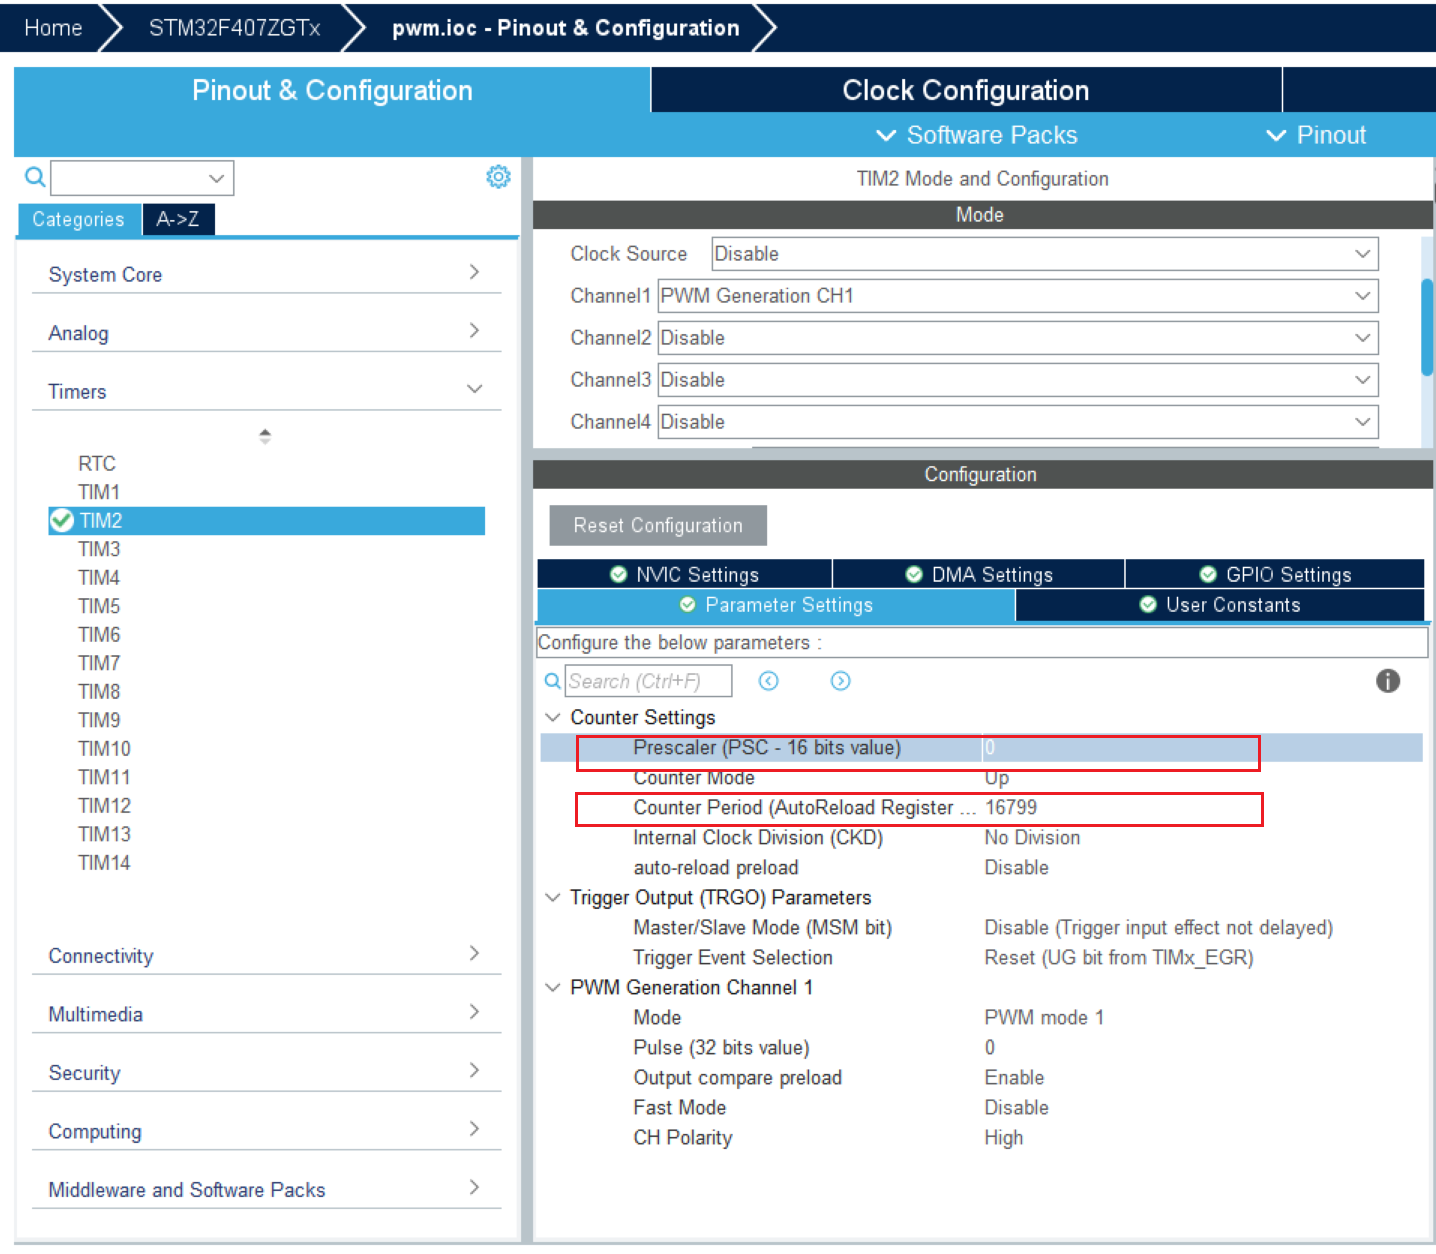
Task: Expand the Pinout menu
Action: click(x=1316, y=135)
